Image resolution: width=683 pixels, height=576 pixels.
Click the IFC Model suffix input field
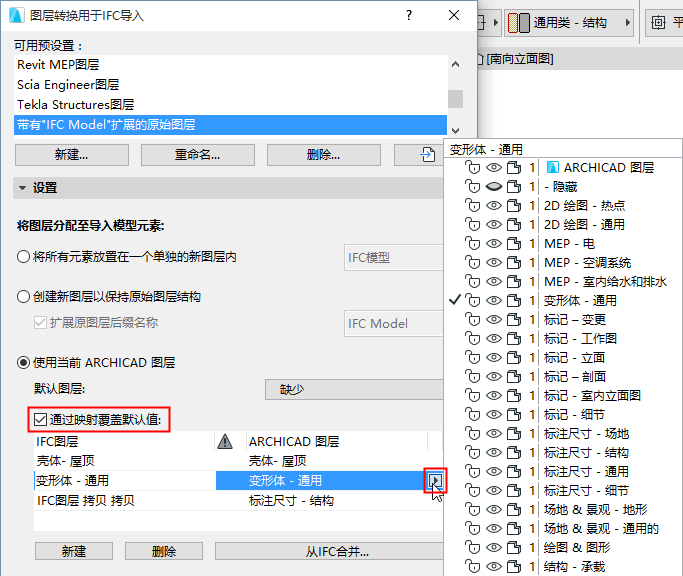click(394, 323)
